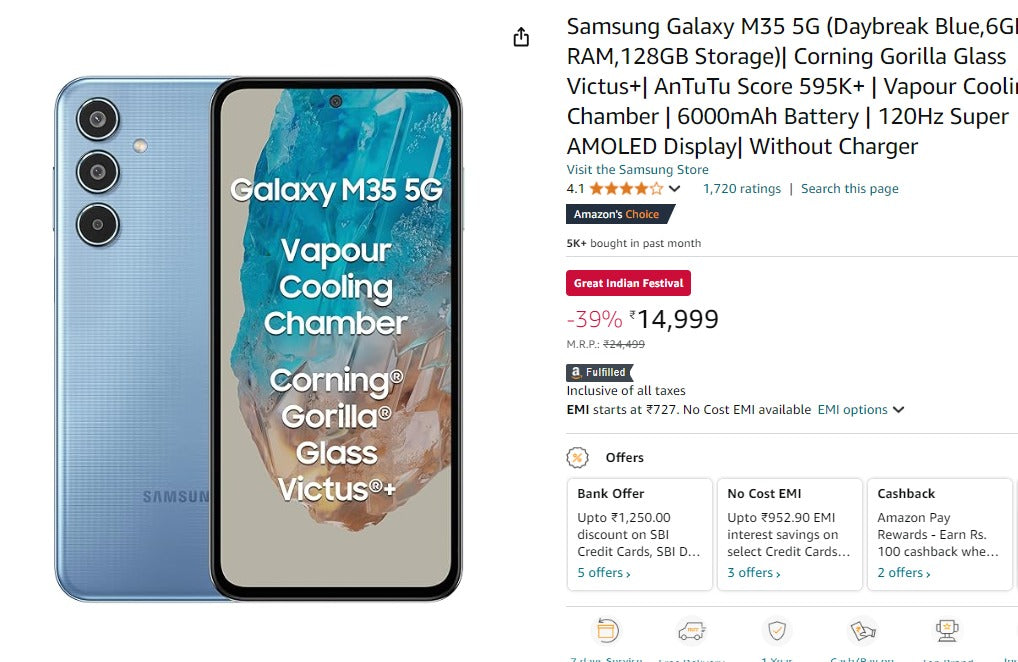Click the Galaxy M35 product image

click(x=259, y=339)
